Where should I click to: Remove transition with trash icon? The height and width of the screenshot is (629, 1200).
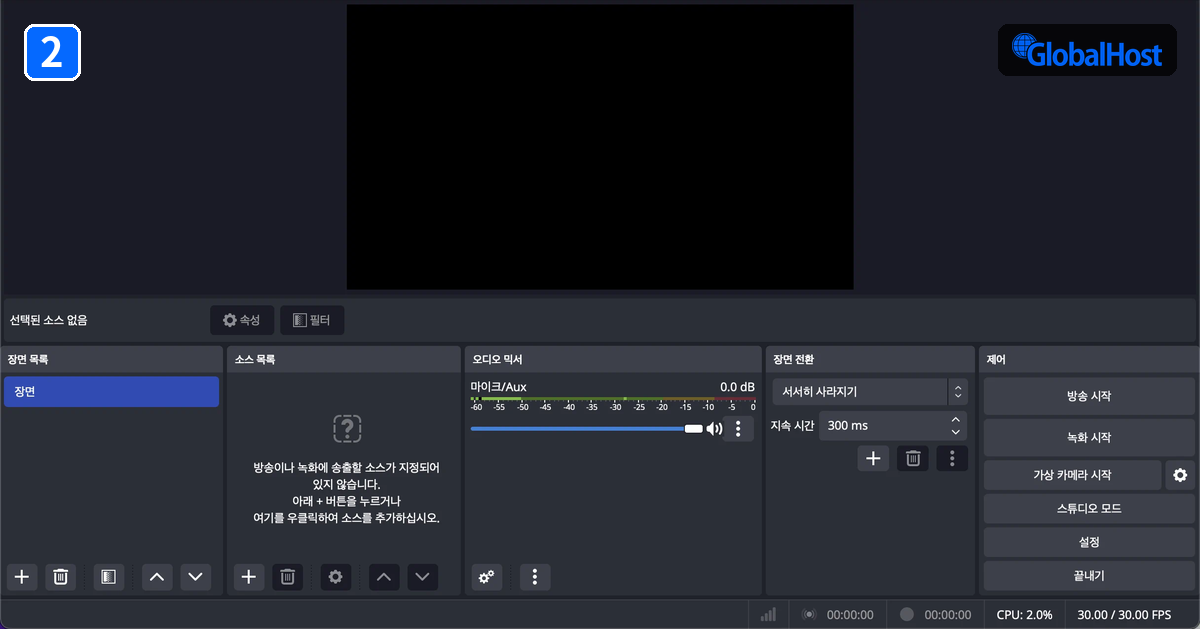tap(913, 458)
